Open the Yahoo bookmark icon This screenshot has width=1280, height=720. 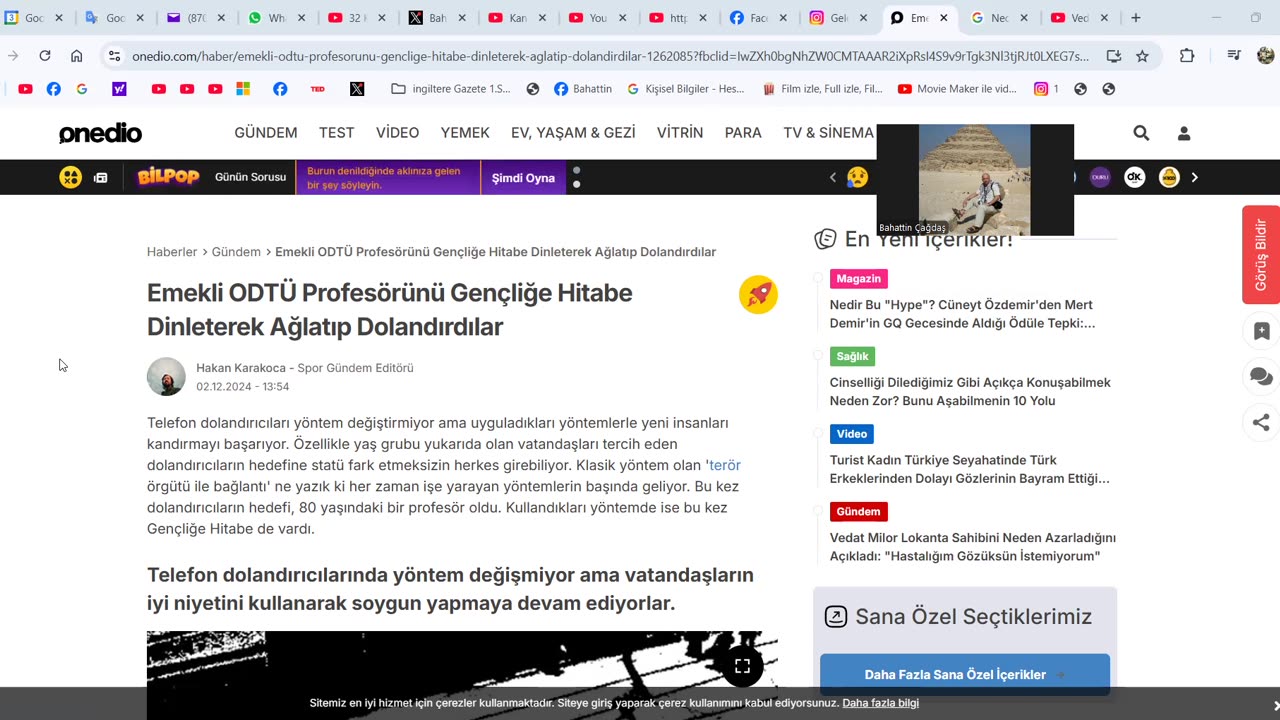click(119, 89)
